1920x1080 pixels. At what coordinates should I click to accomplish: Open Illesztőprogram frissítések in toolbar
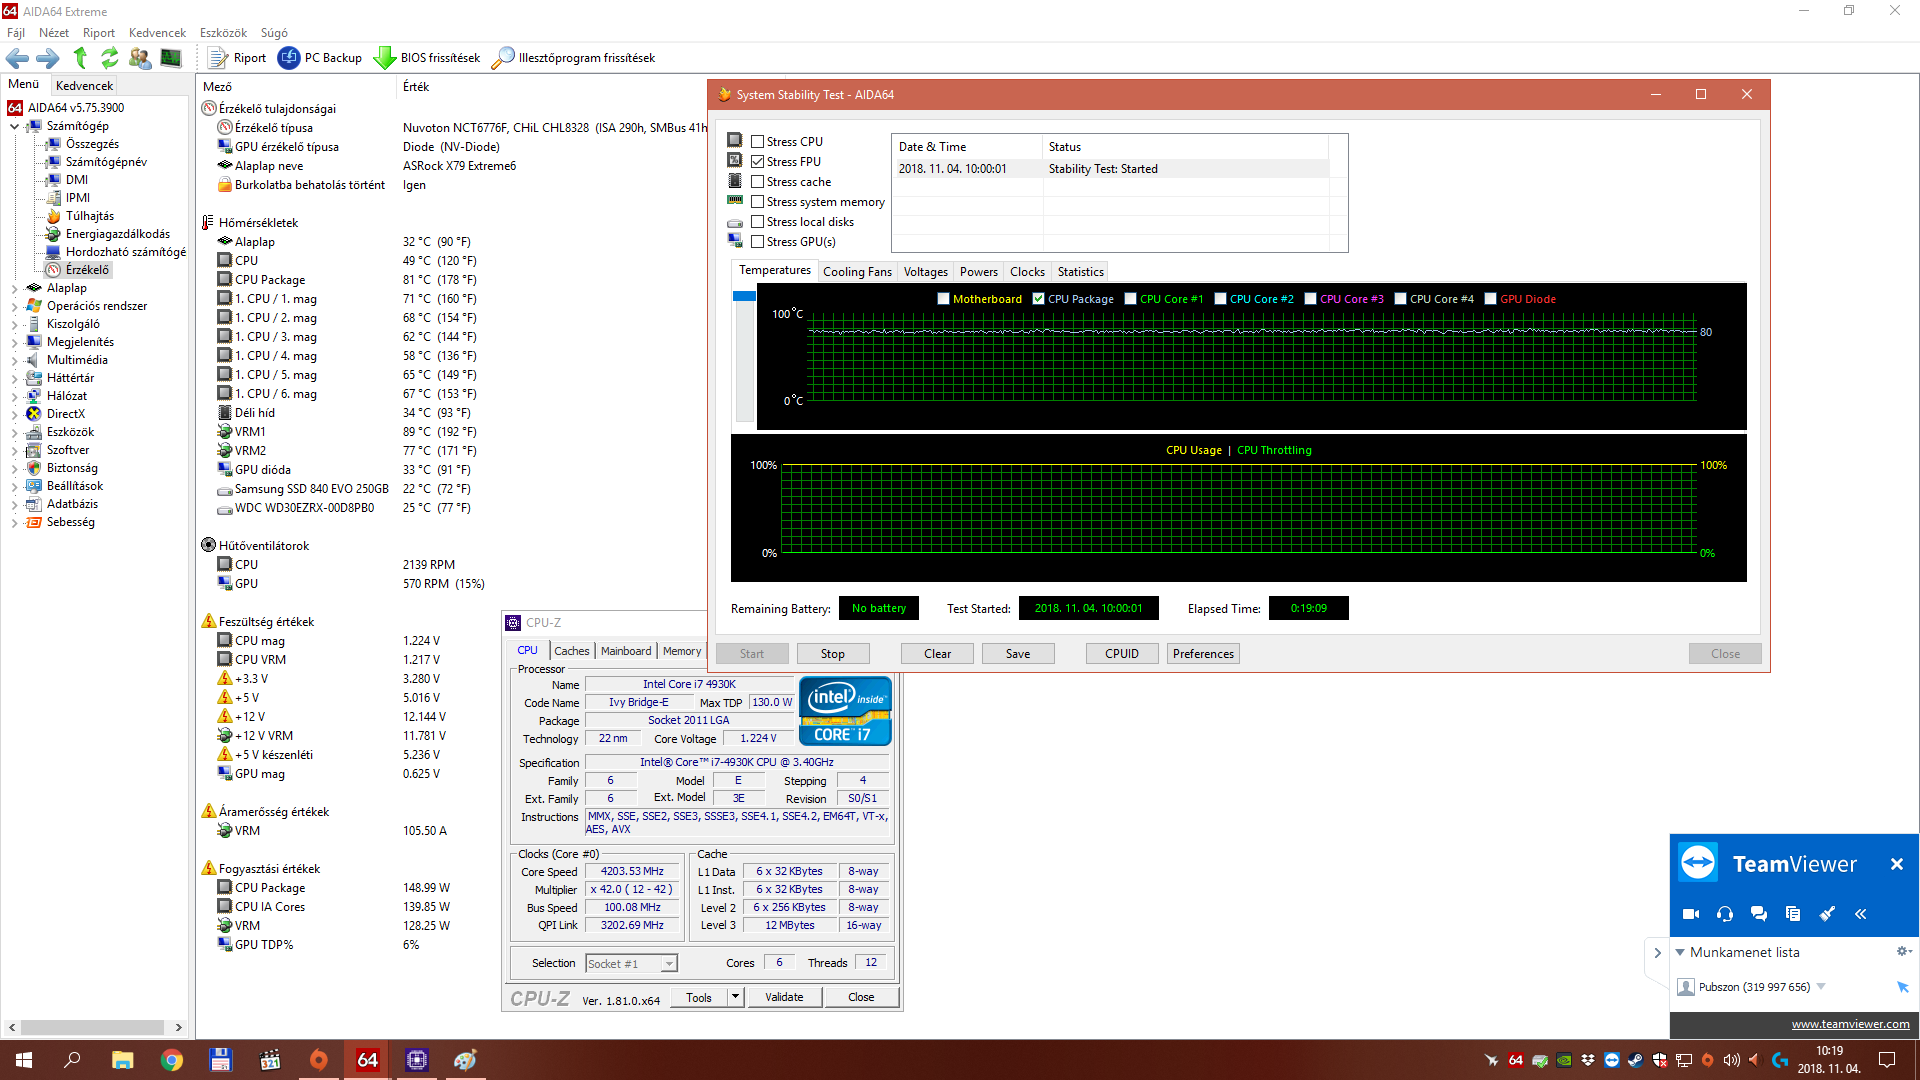point(574,58)
